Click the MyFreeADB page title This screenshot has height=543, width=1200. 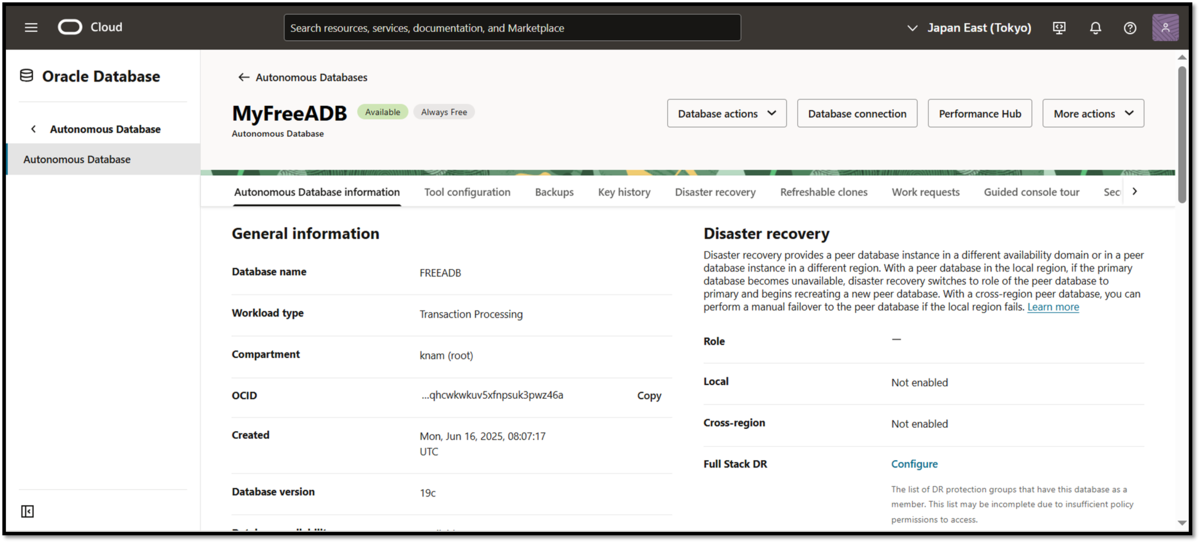289,113
